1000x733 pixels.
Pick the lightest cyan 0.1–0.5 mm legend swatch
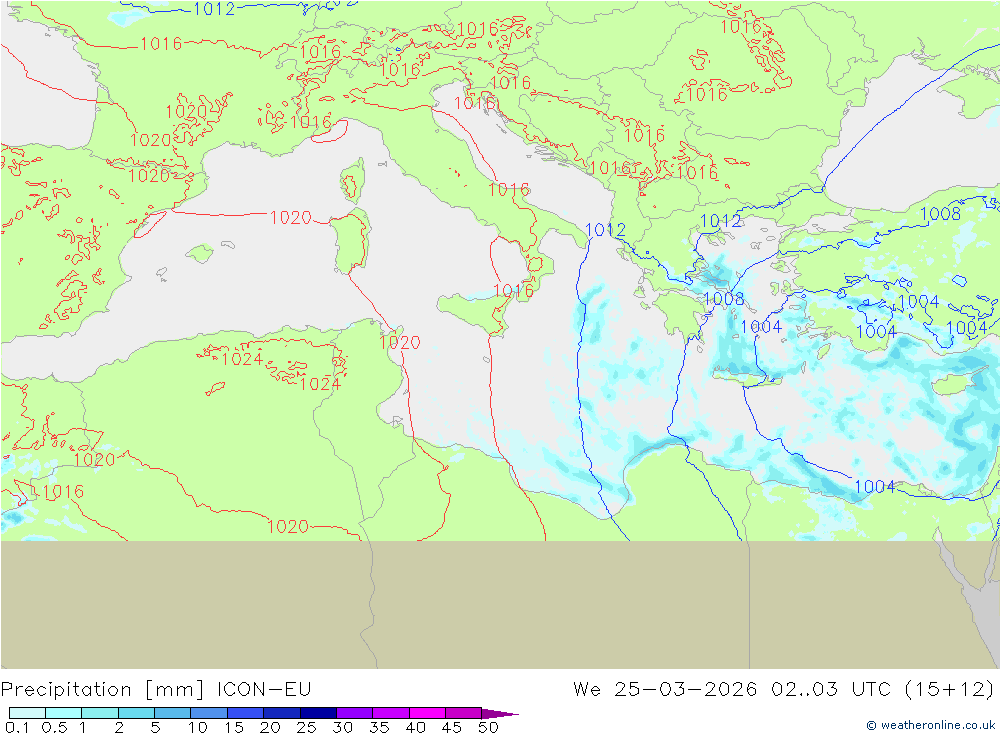click(27, 713)
